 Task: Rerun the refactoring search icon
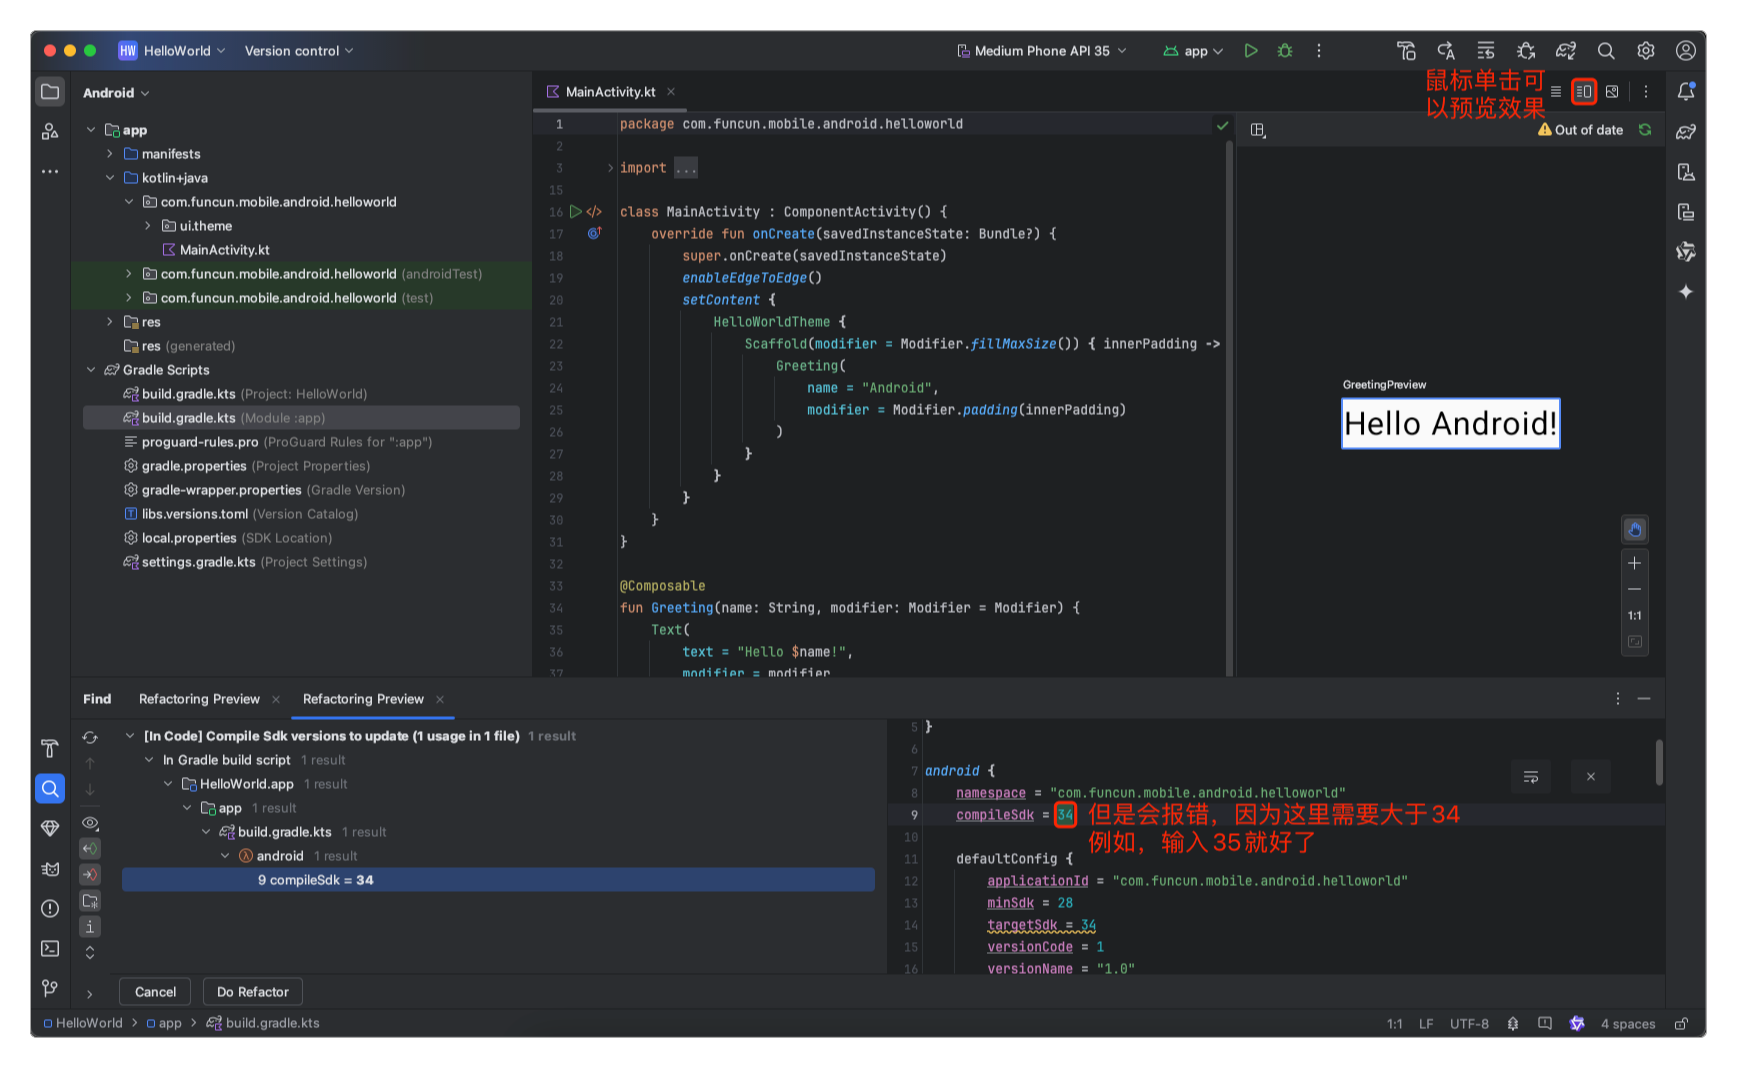coord(90,737)
